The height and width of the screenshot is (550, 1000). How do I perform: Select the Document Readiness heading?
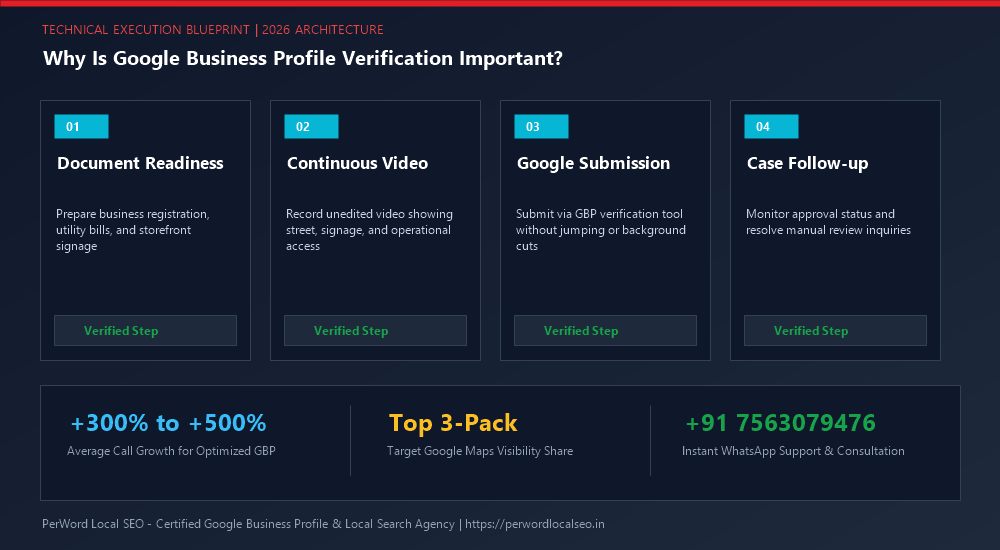tap(140, 163)
